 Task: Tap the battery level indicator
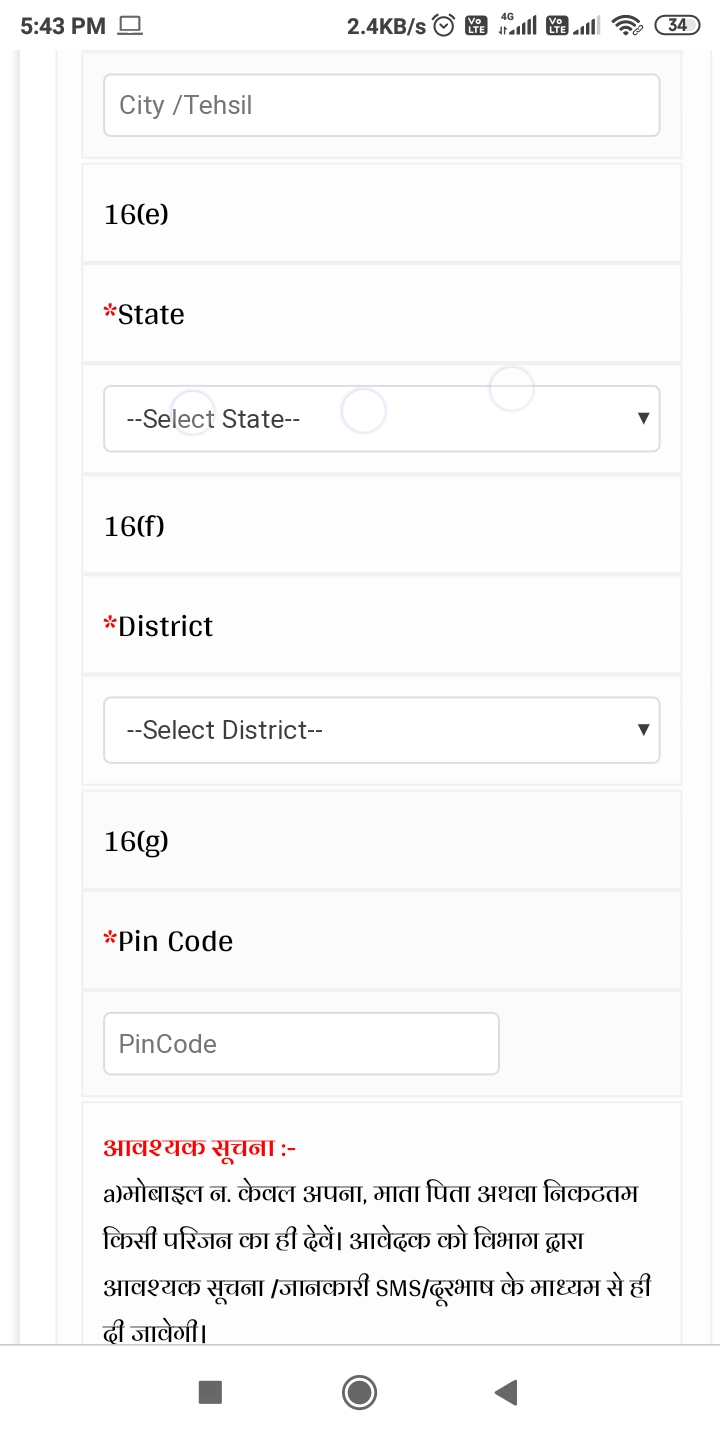coord(677,26)
